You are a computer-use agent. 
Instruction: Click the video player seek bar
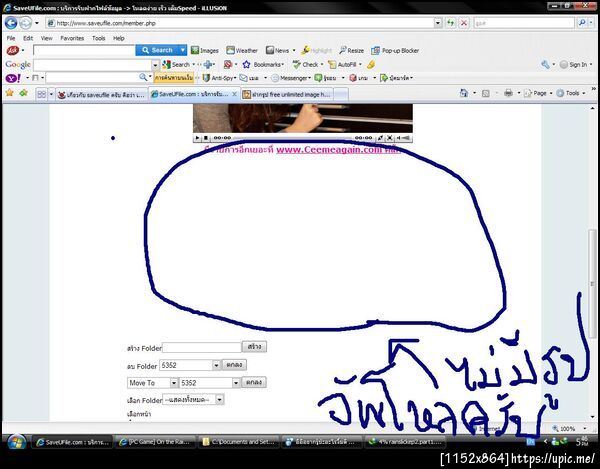[293, 138]
